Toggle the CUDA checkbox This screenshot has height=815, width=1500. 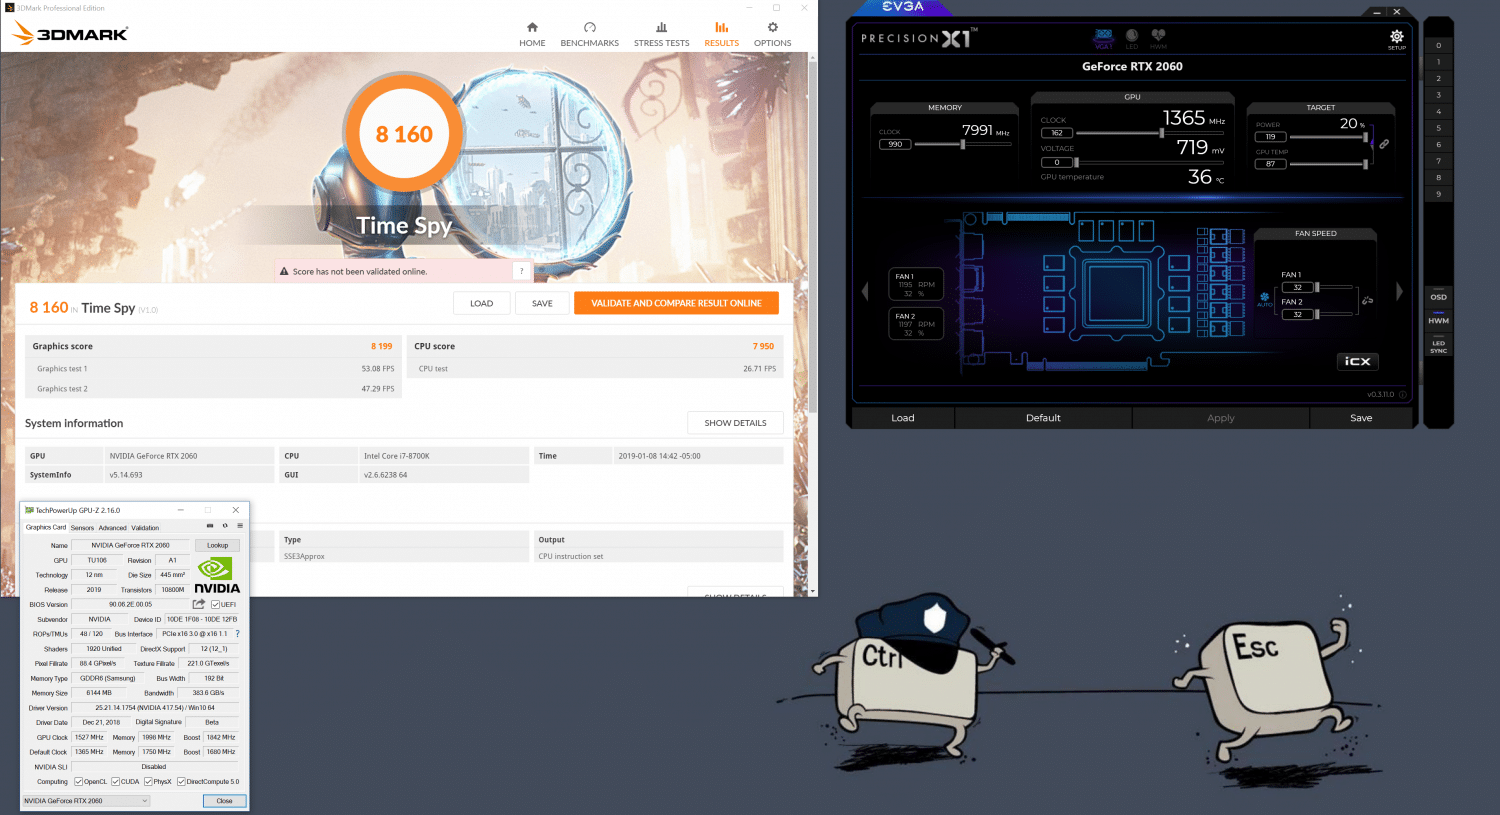pyautogui.click(x=116, y=782)
